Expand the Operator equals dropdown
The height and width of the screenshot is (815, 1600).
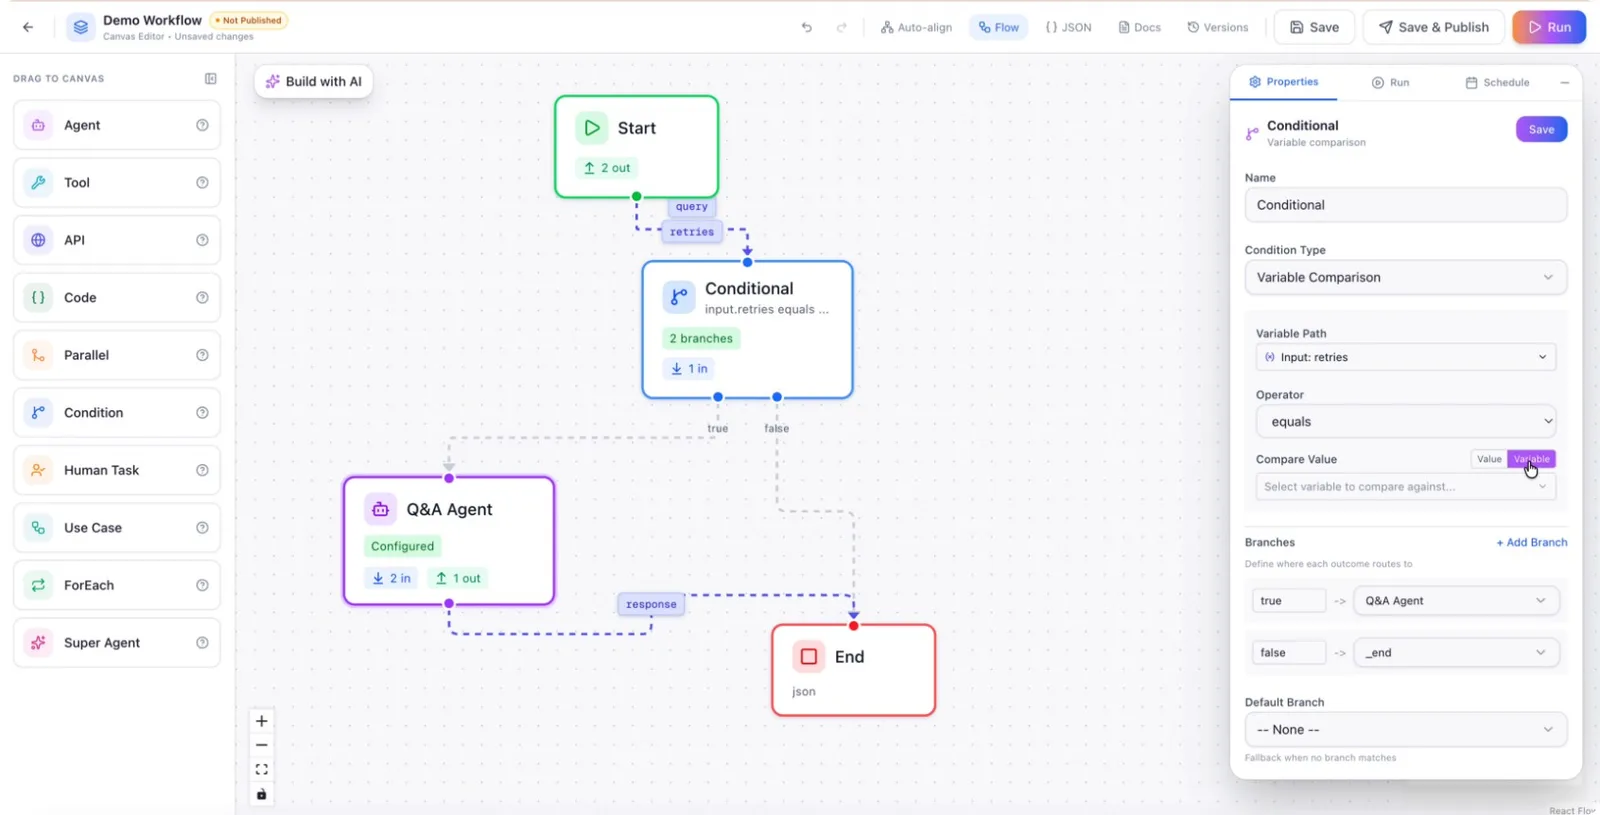1405,421
